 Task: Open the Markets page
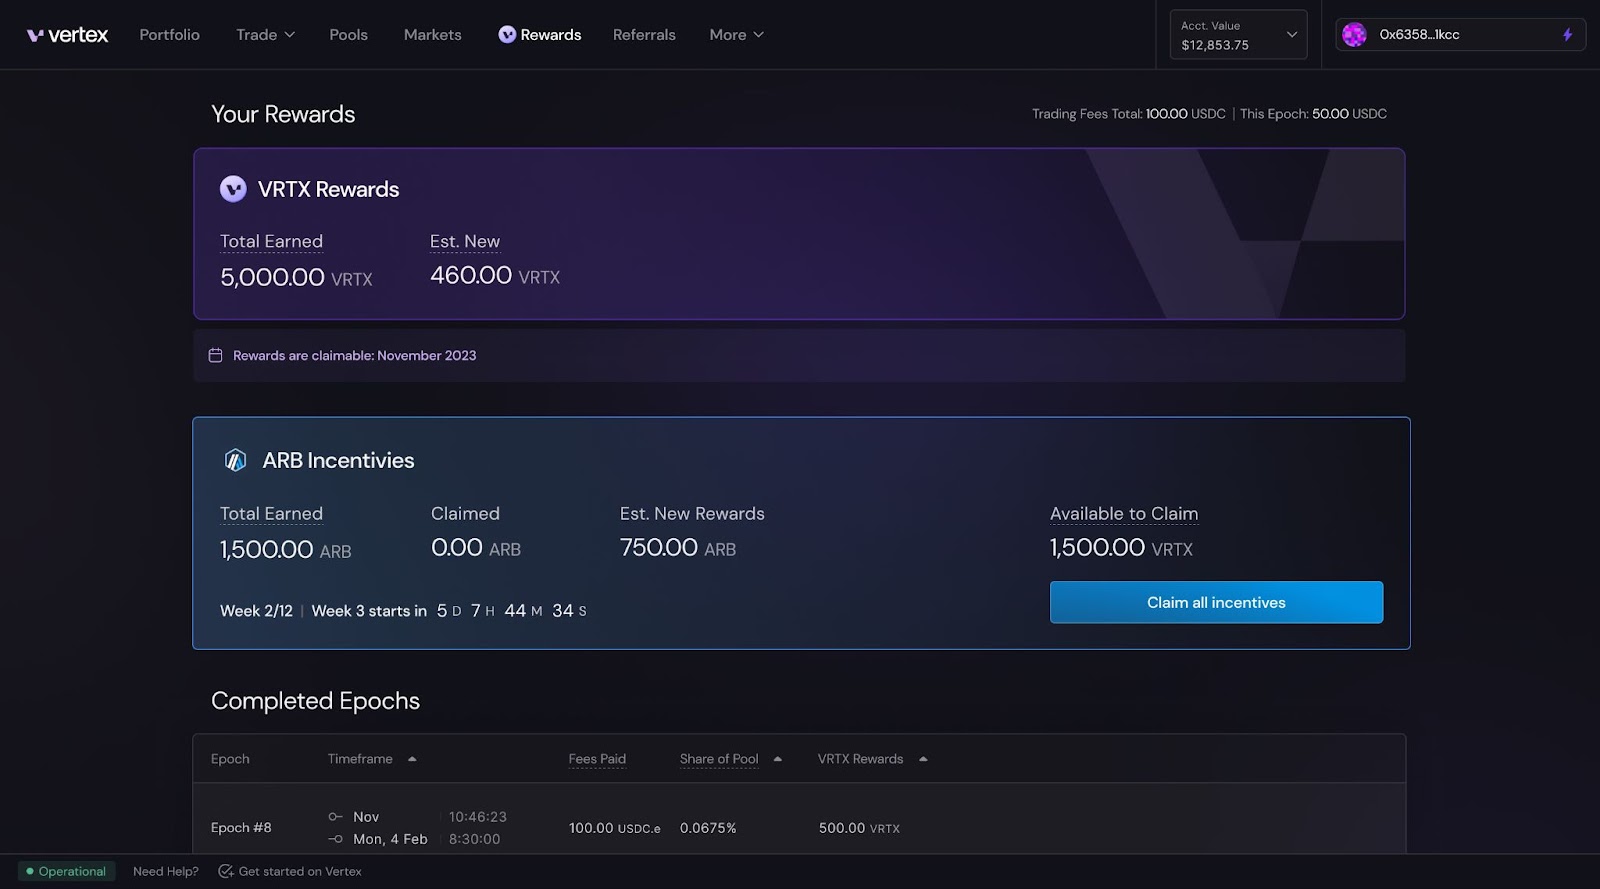[x=432, y=35]
